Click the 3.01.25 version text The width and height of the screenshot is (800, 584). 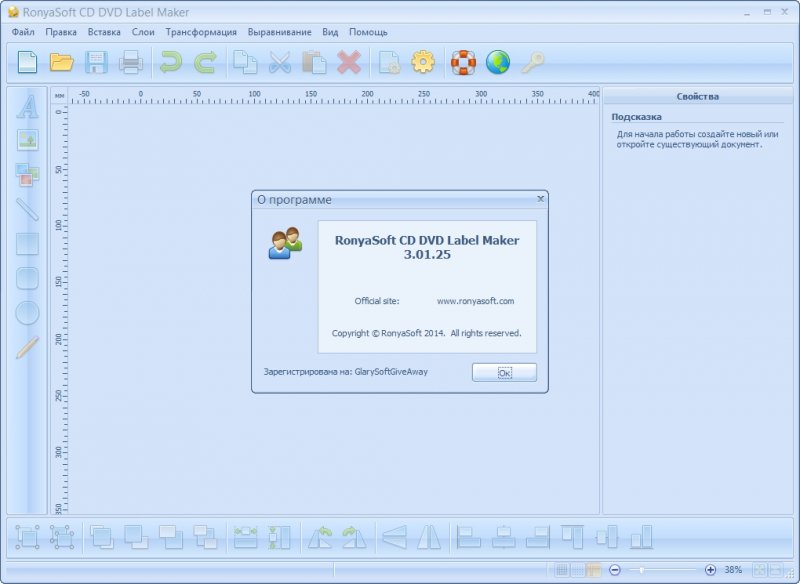[427, 255]
